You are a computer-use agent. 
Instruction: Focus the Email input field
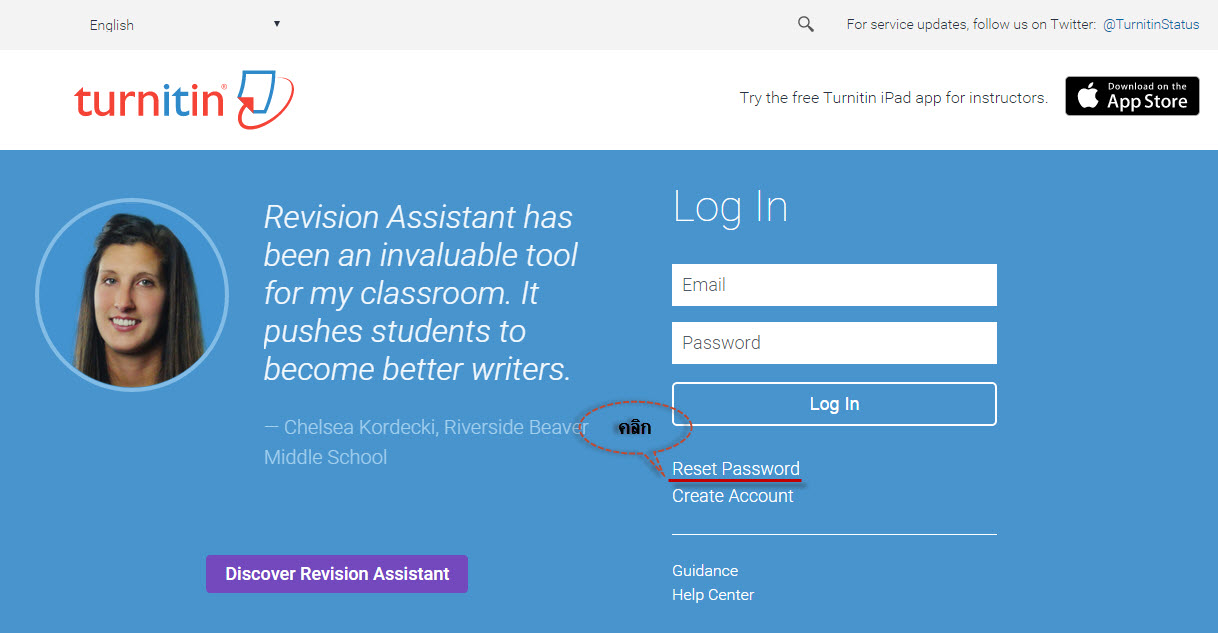pyautogui.click(x=834, y=285)
